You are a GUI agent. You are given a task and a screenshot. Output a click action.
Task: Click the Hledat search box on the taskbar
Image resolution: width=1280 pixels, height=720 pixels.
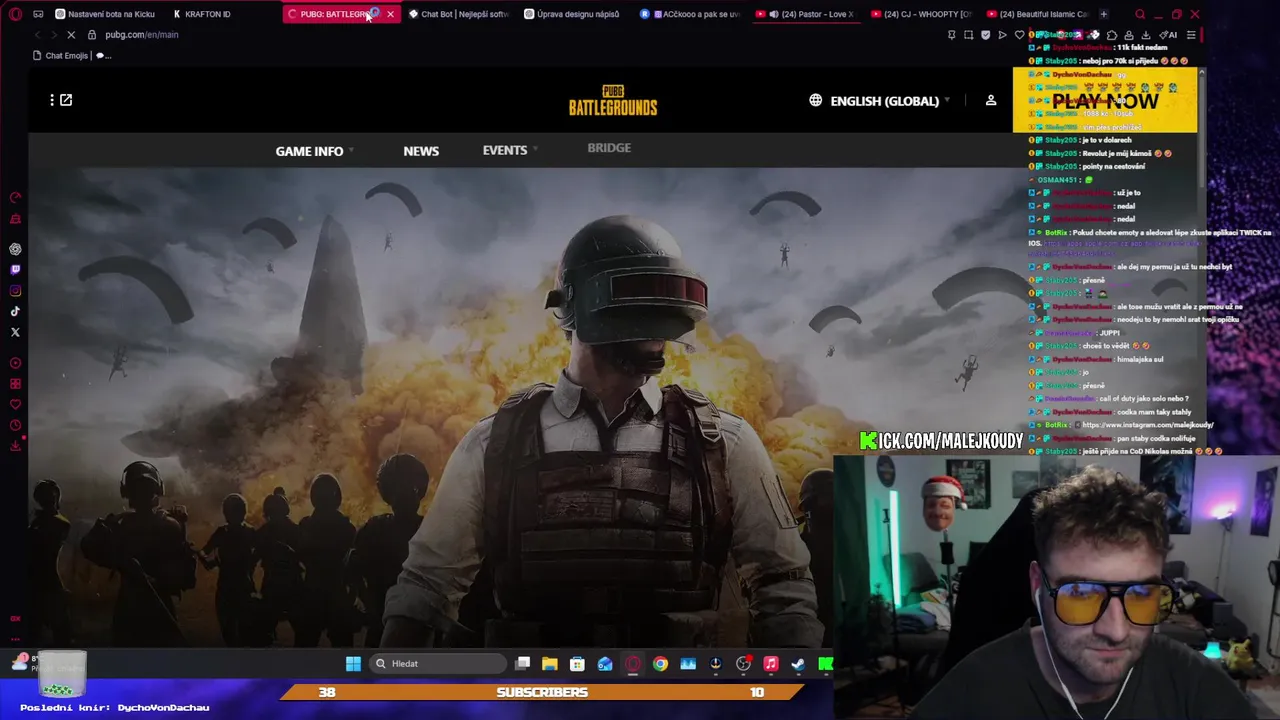pyautogui.click(x=438, y=663)
